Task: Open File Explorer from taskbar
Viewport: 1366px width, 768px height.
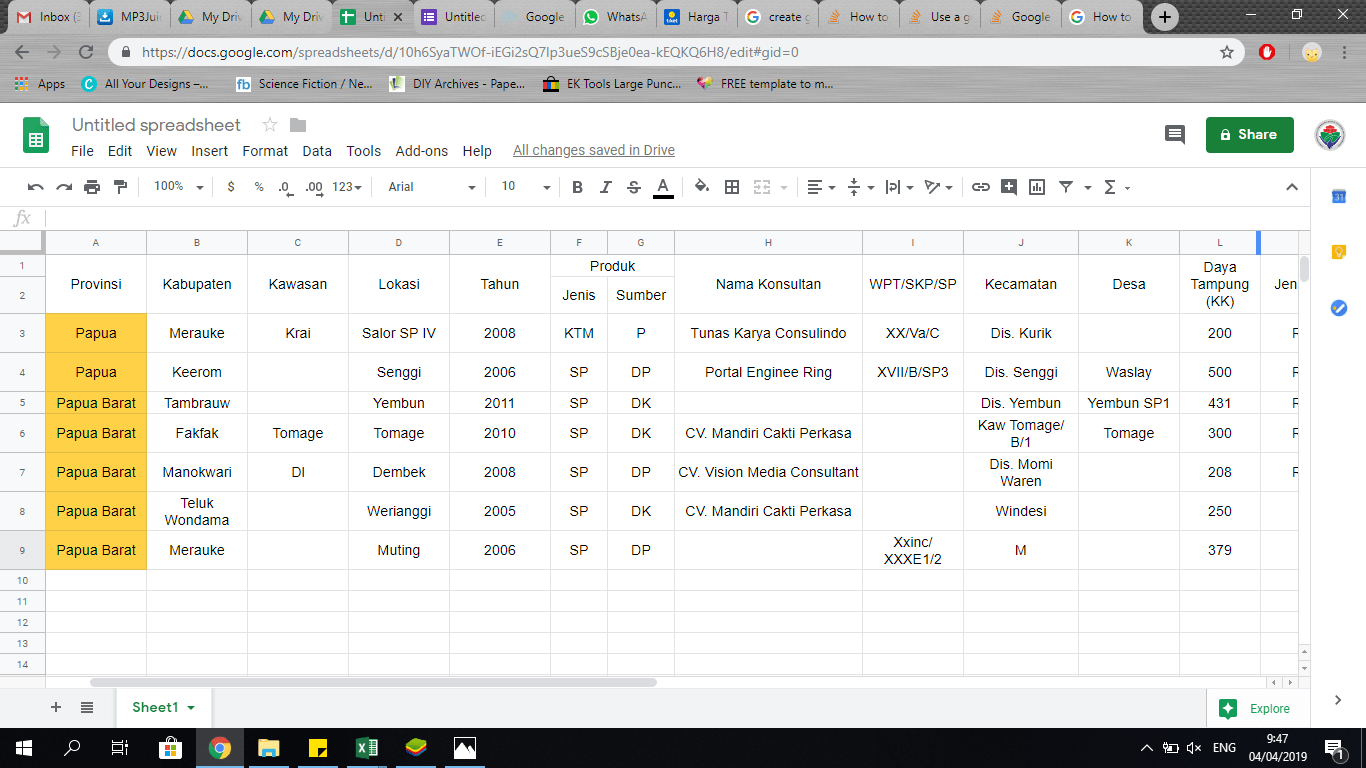Action: coord(269,748)
